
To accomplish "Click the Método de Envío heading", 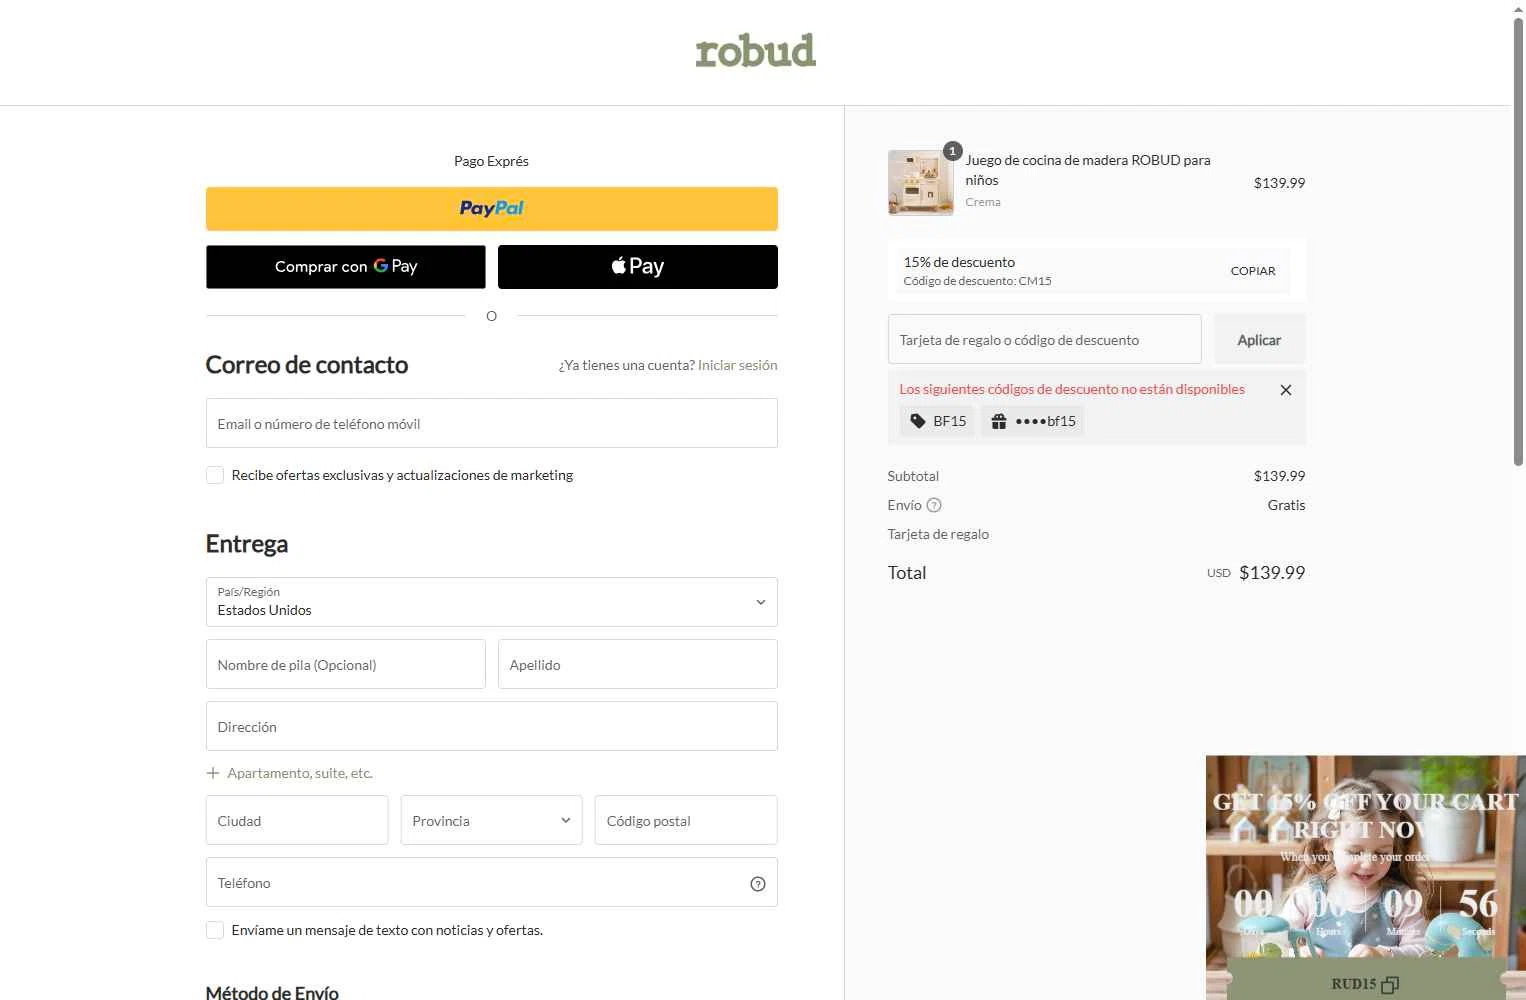I will (x=272, y=991).
